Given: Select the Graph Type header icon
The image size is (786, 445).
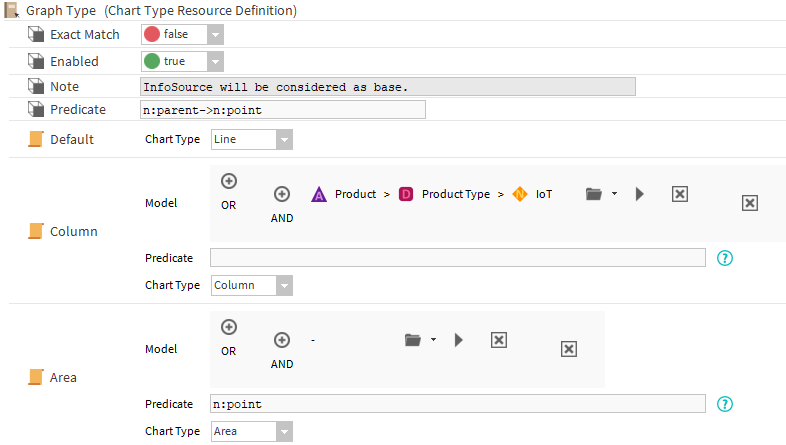Looking at the screenshot, I should (x=12, y=11).
